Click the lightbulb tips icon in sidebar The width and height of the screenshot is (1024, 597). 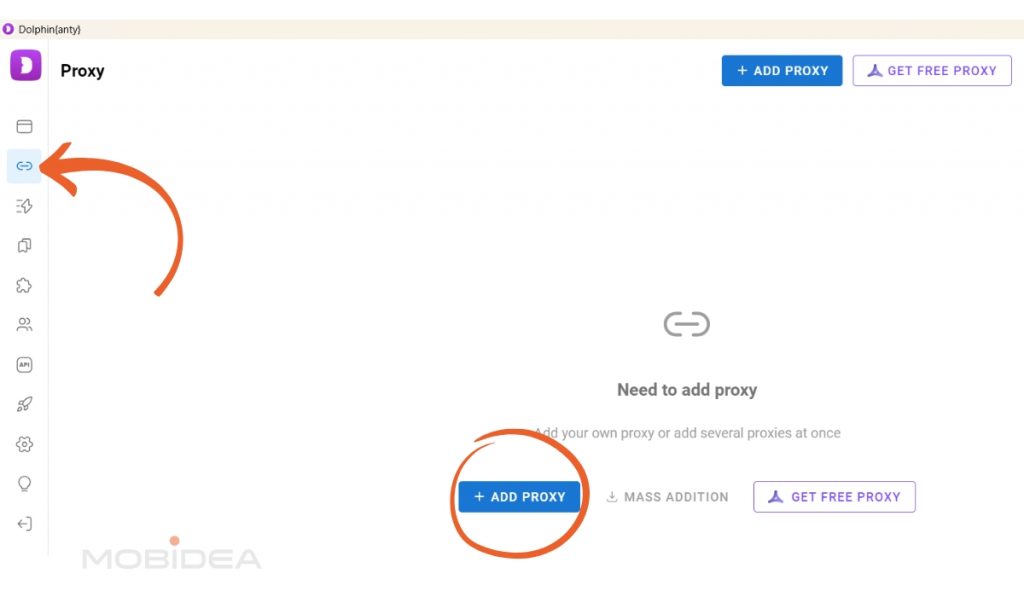tap(23, 483)
